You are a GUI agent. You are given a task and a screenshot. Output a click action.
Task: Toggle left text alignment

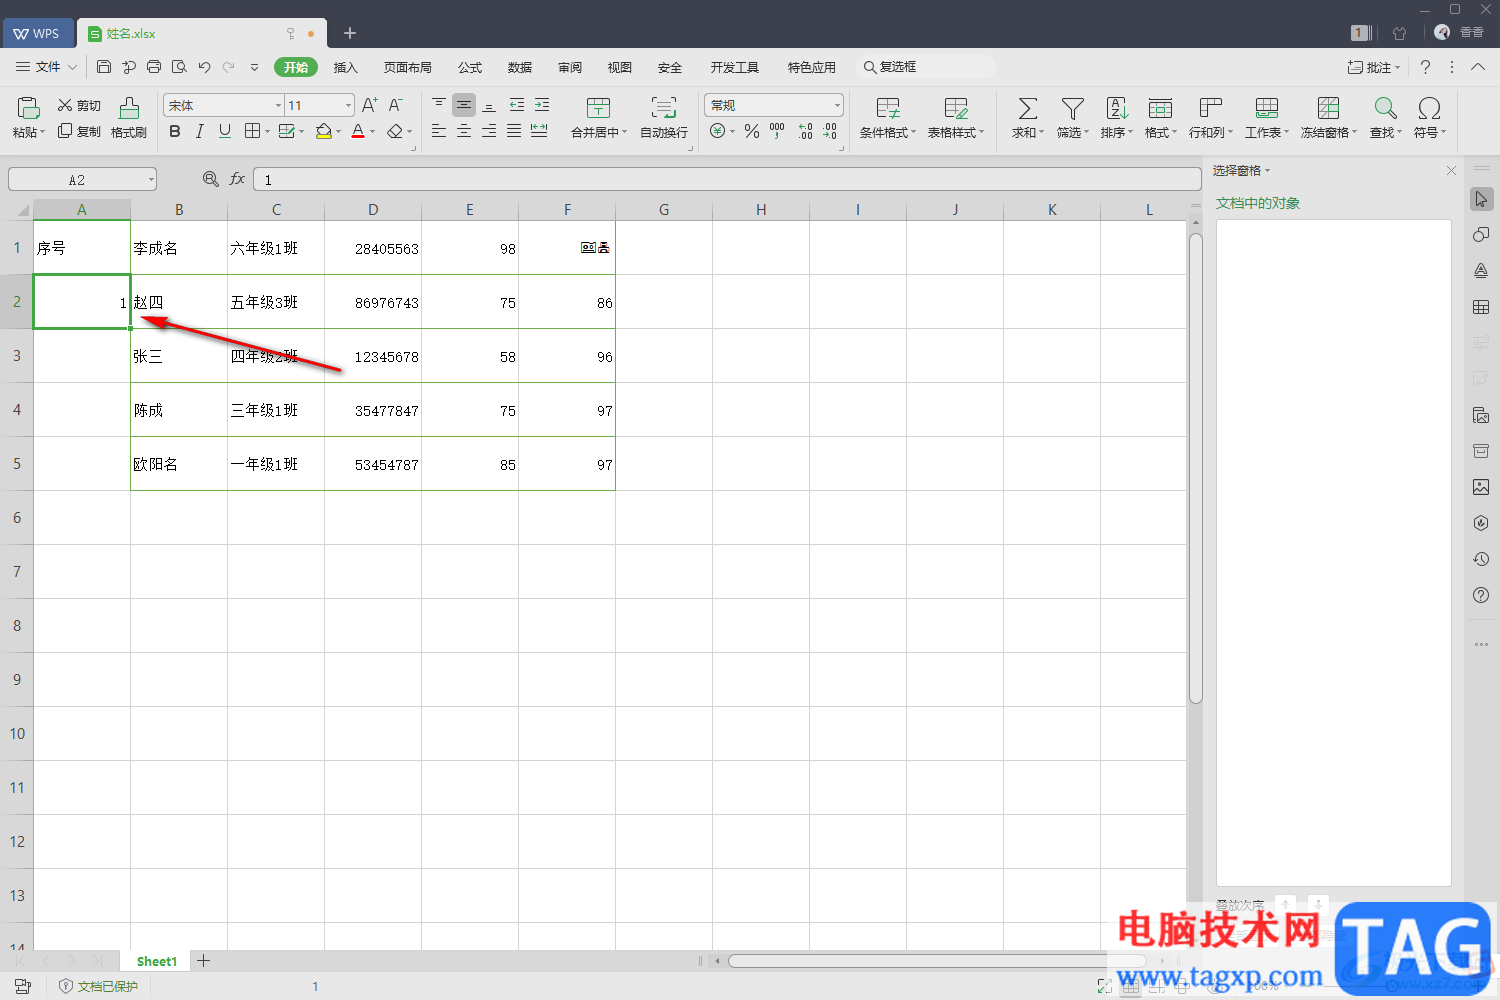[439, 131]
